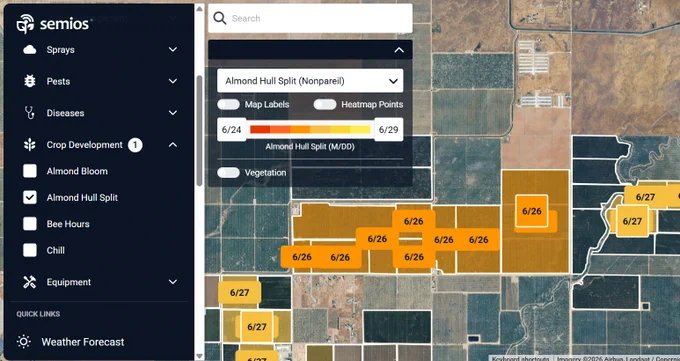Click the Crop Development count badge 1
The width and height of the screenshot is (680, 361).
coord(135,145)
